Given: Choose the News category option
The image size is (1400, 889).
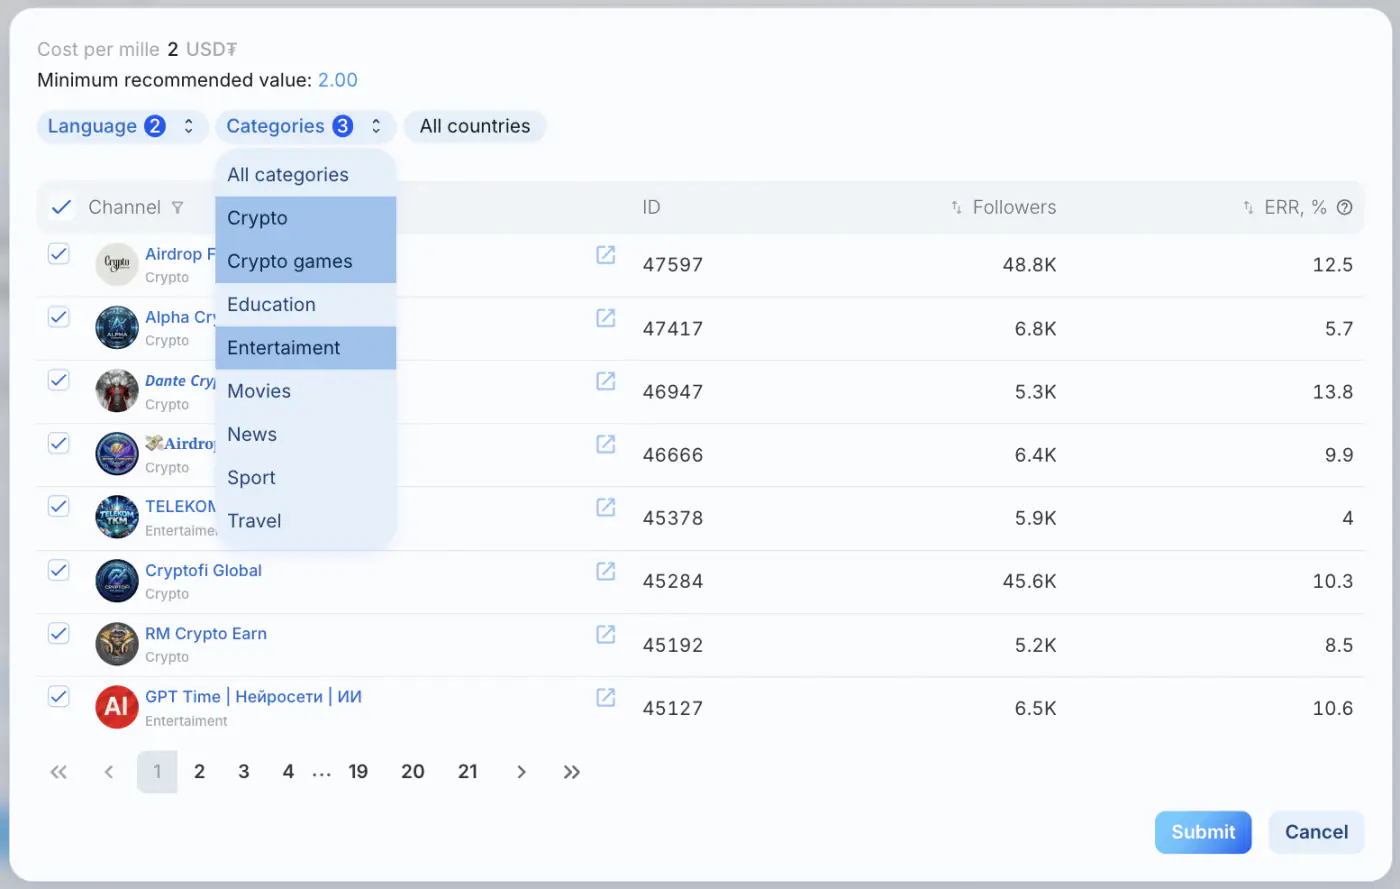Looking at the screenshot, I should coord(305,434).
